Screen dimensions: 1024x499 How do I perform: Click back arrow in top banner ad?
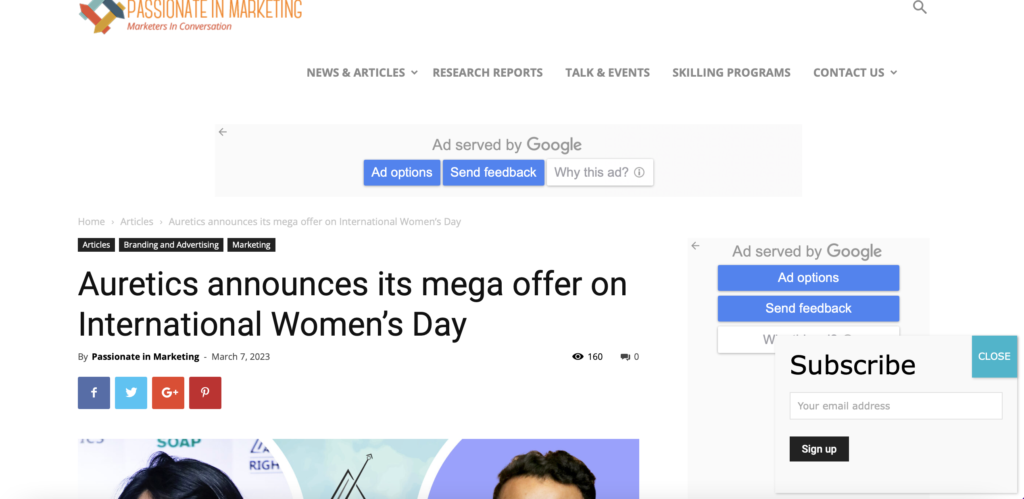click(x=223, y=132)
